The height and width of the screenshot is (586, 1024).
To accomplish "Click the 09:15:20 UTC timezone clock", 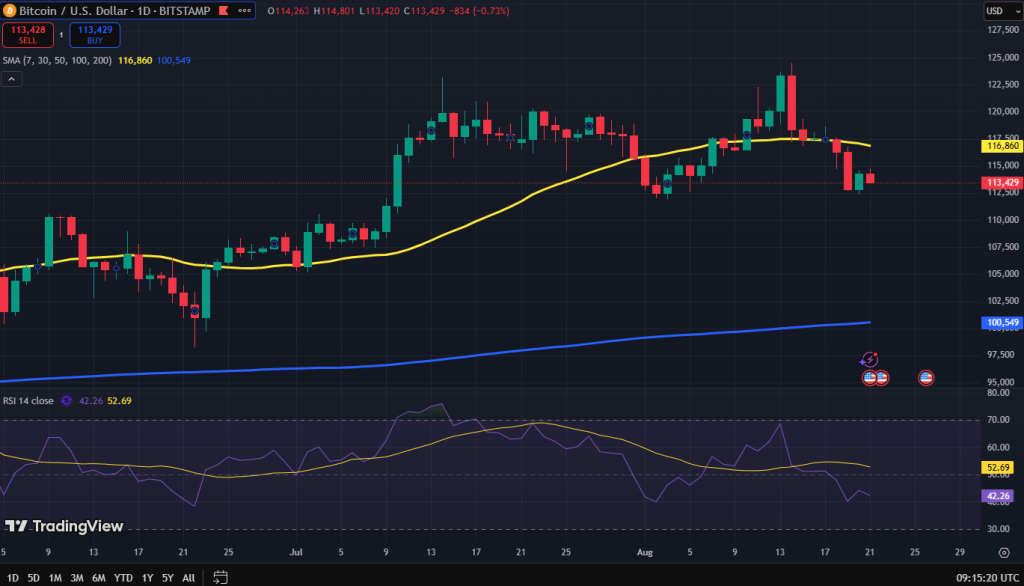I will [x=987, y=578].
